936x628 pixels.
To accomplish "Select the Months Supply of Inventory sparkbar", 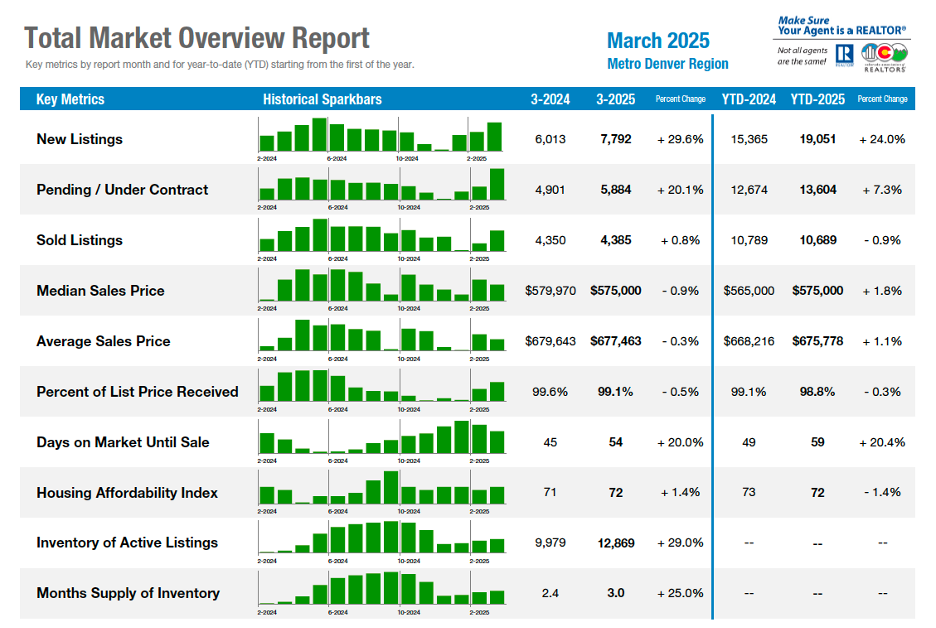I will point(381,589).
